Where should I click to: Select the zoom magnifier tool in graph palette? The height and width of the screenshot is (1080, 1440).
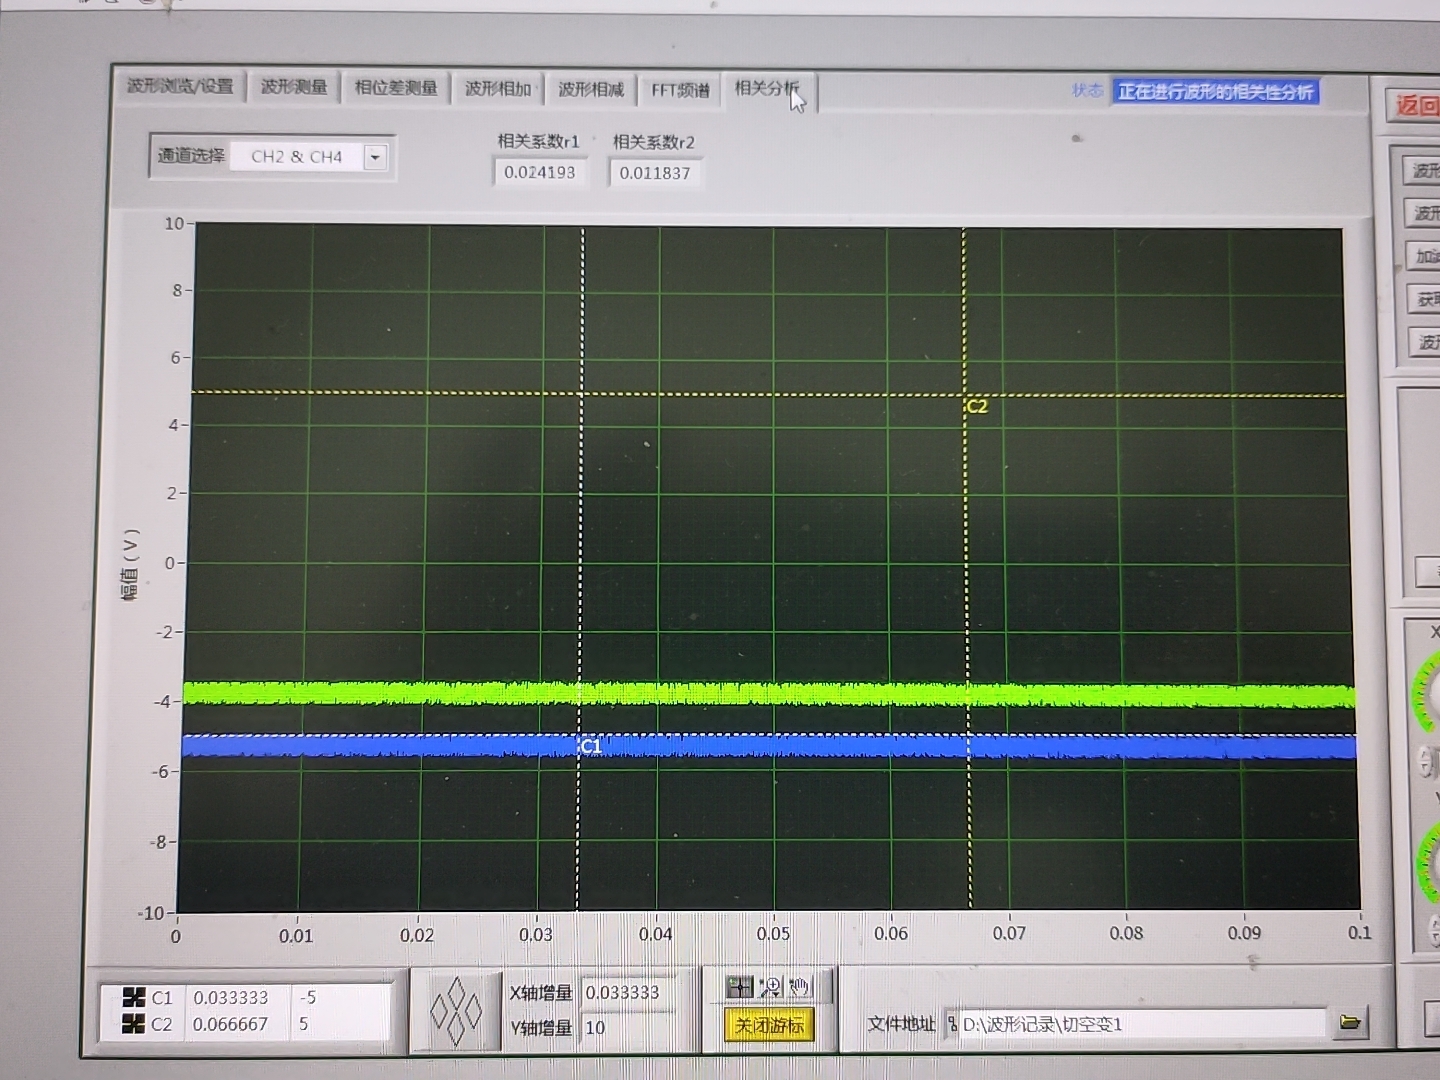[770, 988]
